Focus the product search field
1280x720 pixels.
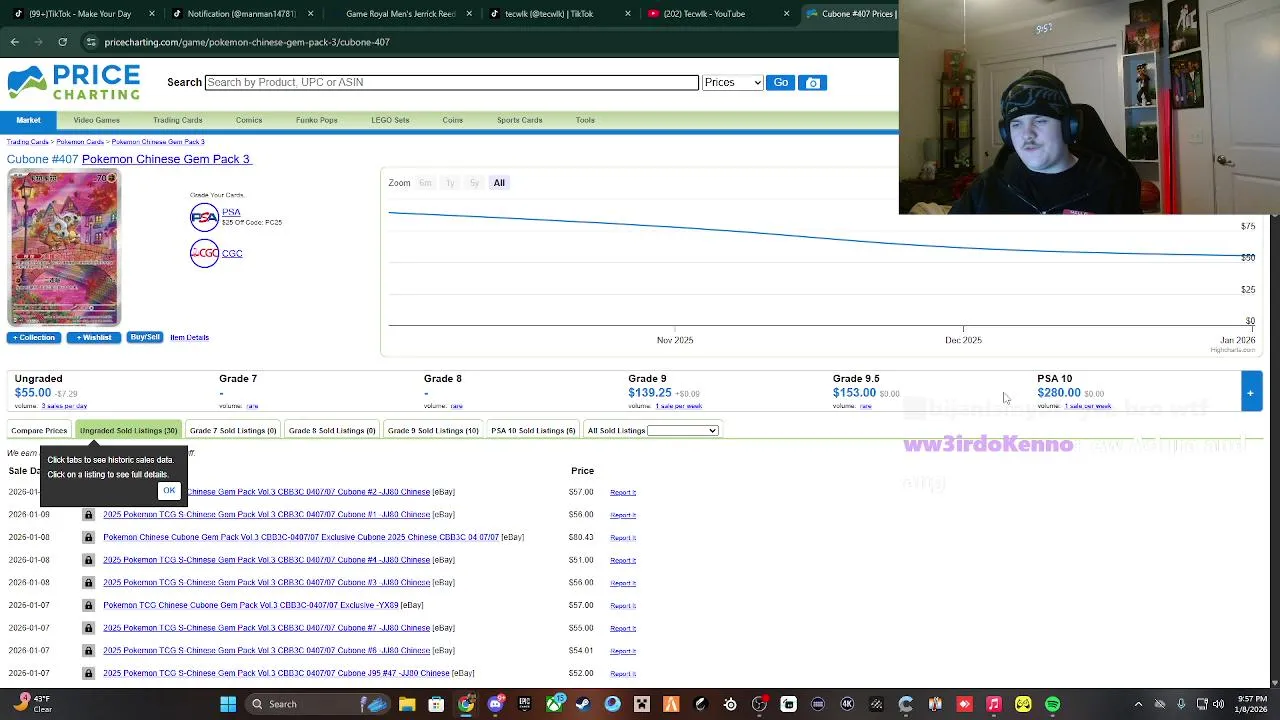pyautogui.click(x=451, y=82)
